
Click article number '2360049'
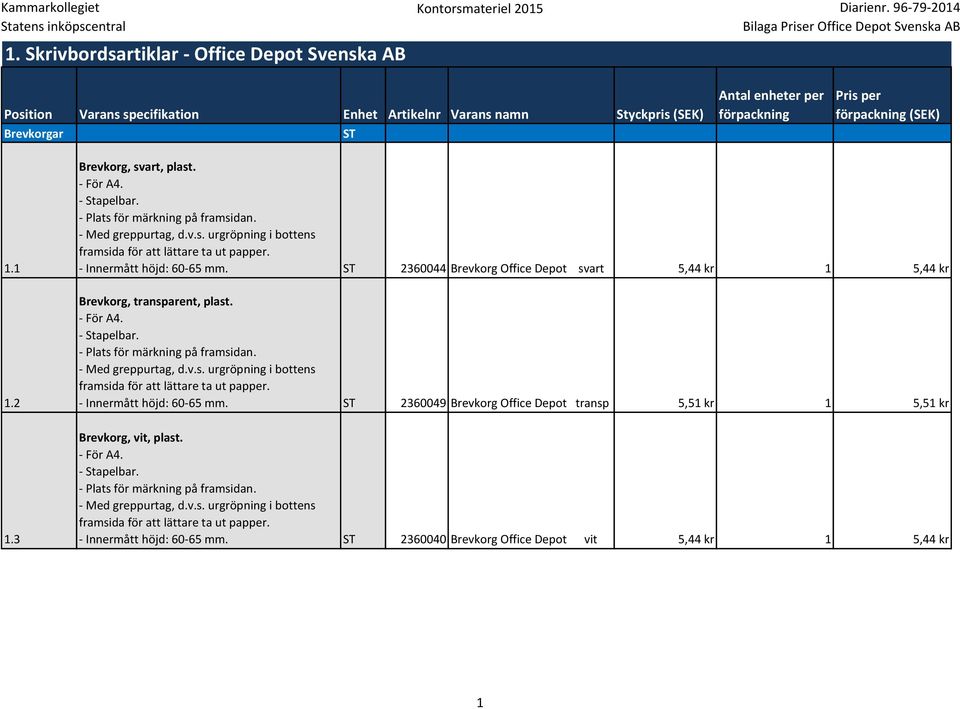pyautogui.click(x=423, y=403)
